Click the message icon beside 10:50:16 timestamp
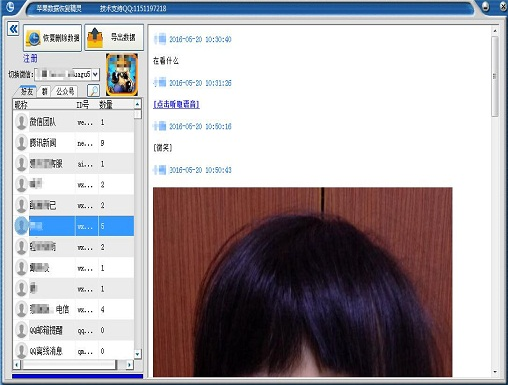 point(160,126)
